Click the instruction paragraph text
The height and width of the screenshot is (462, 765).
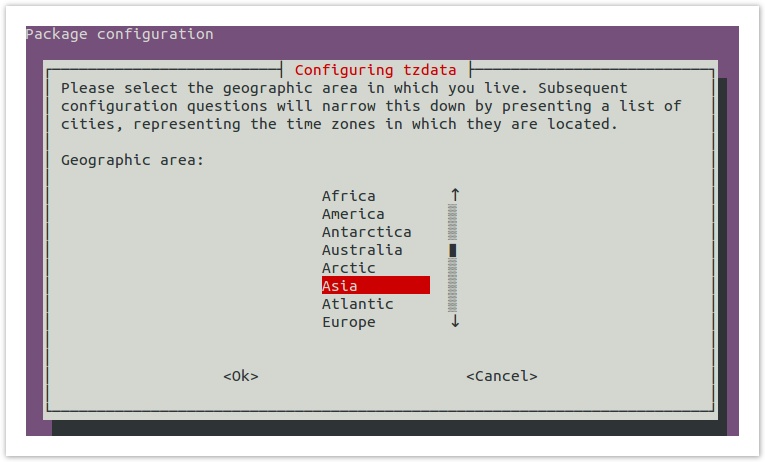[x=370, y=106]
